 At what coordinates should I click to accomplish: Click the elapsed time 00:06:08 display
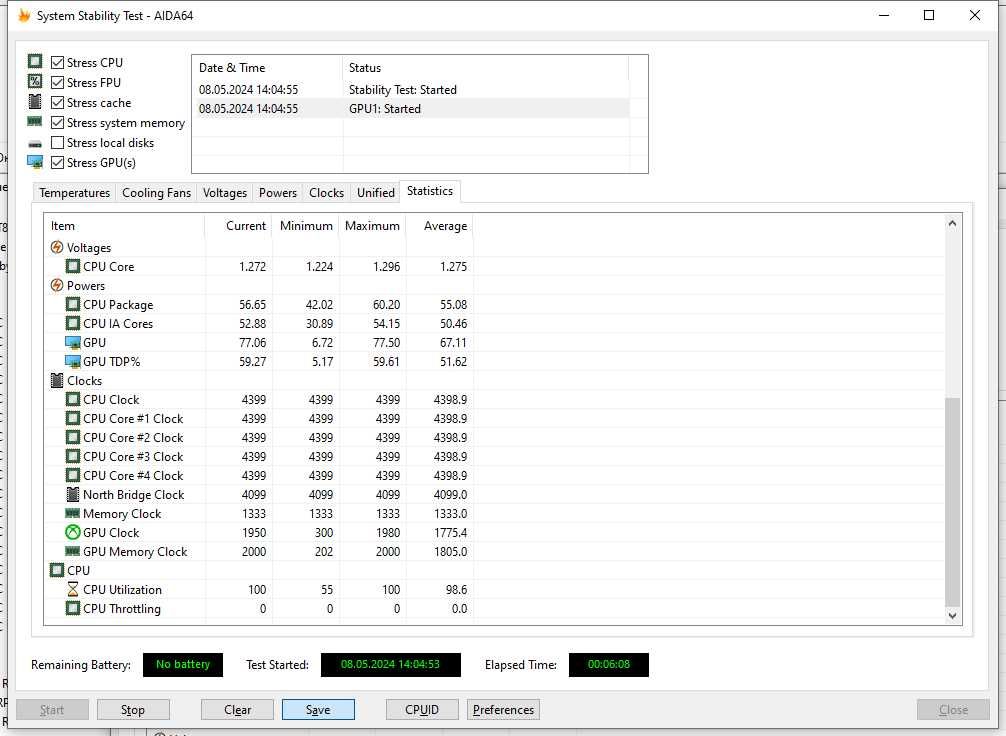(609, 664)
